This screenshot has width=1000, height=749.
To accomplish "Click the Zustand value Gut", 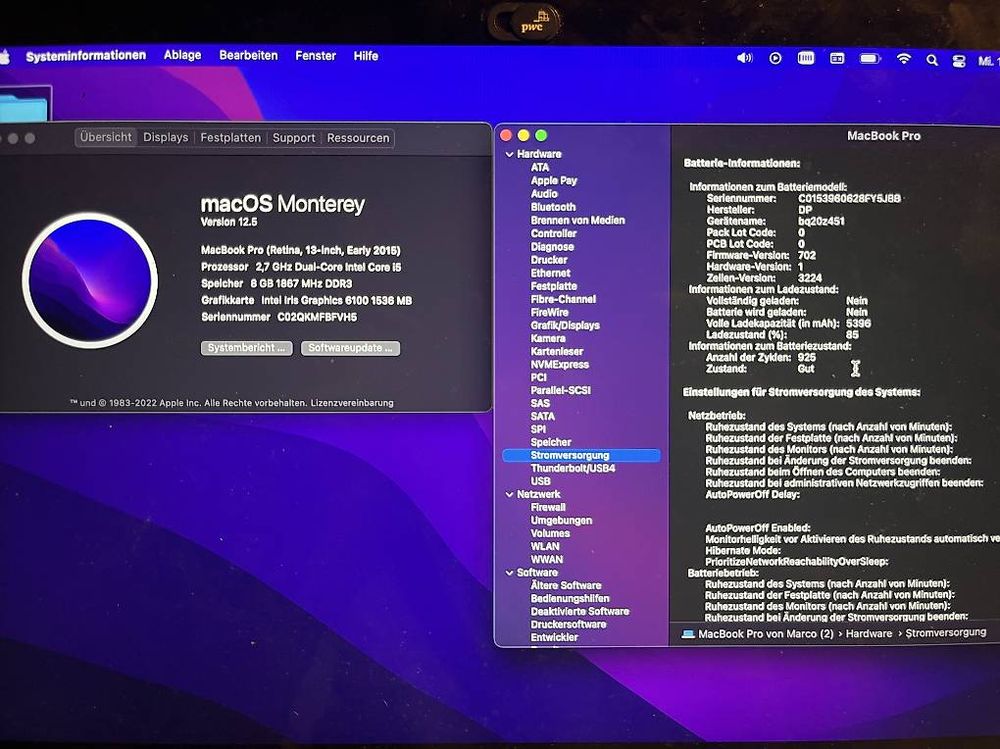I will (805, 369).
